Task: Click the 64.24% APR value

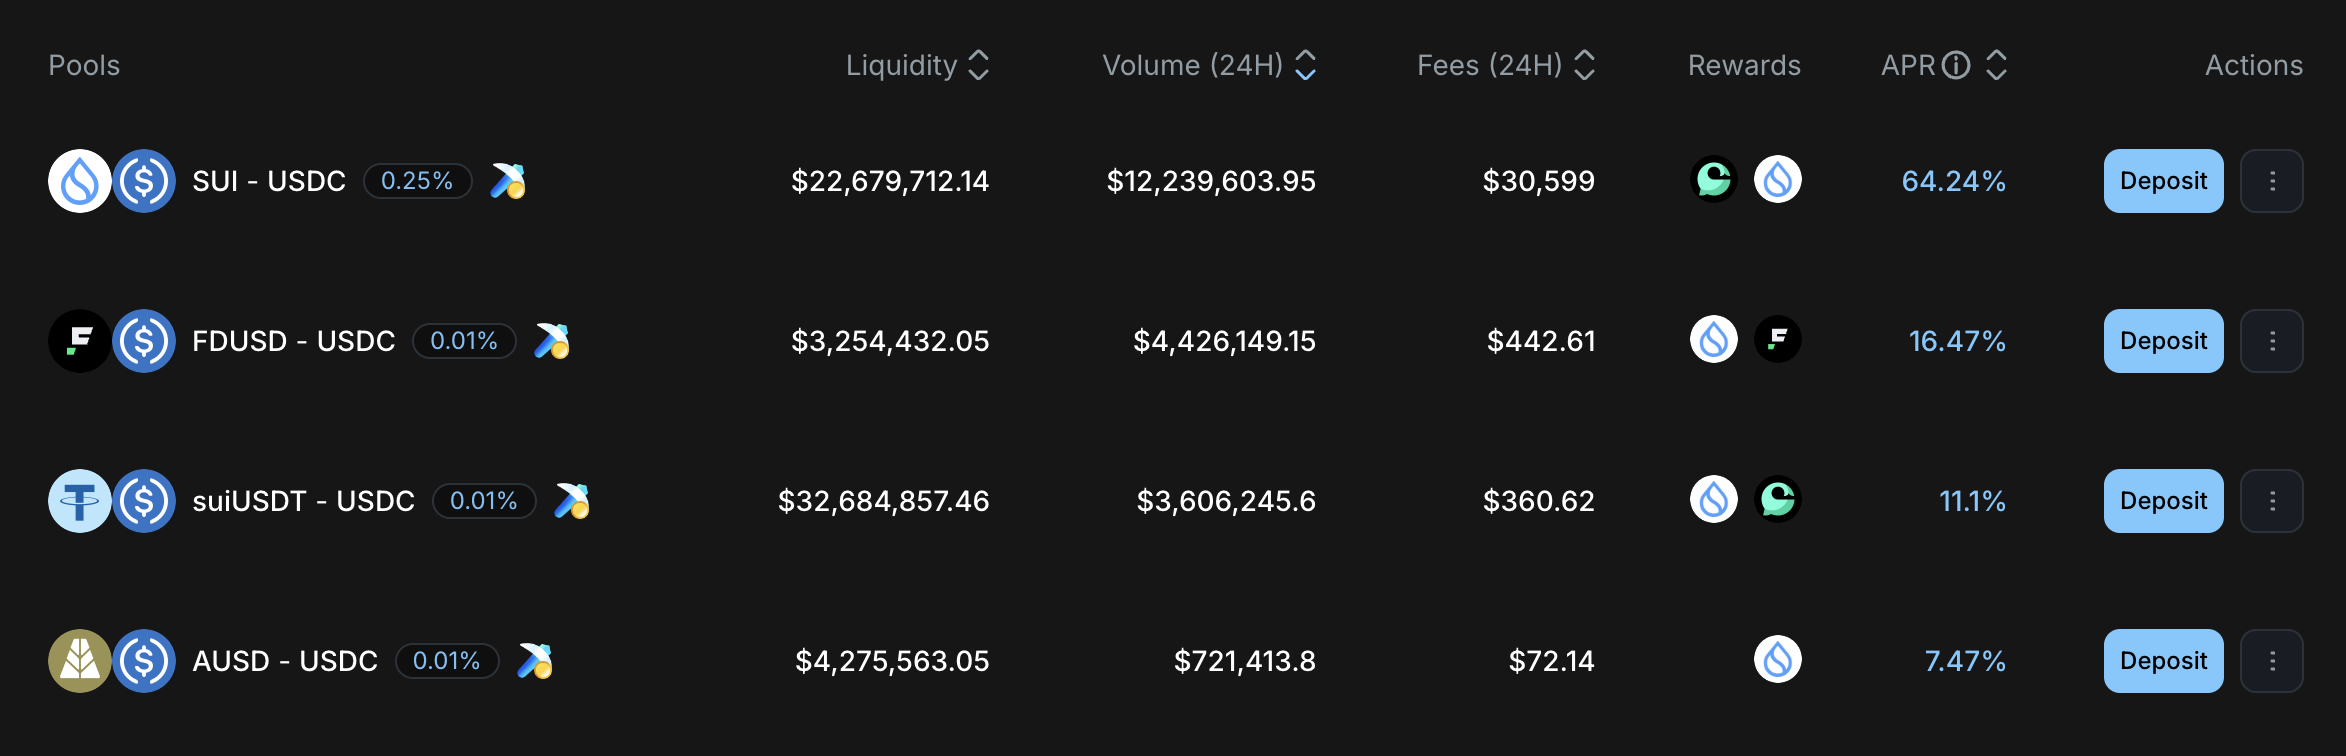Action: click(1953, 181)
